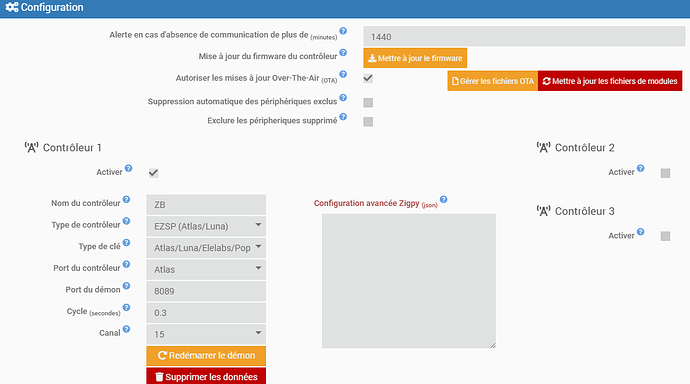690x384 pixels.
Task: Click antenna icon next to Contrôleur 1
Action: 31,147
